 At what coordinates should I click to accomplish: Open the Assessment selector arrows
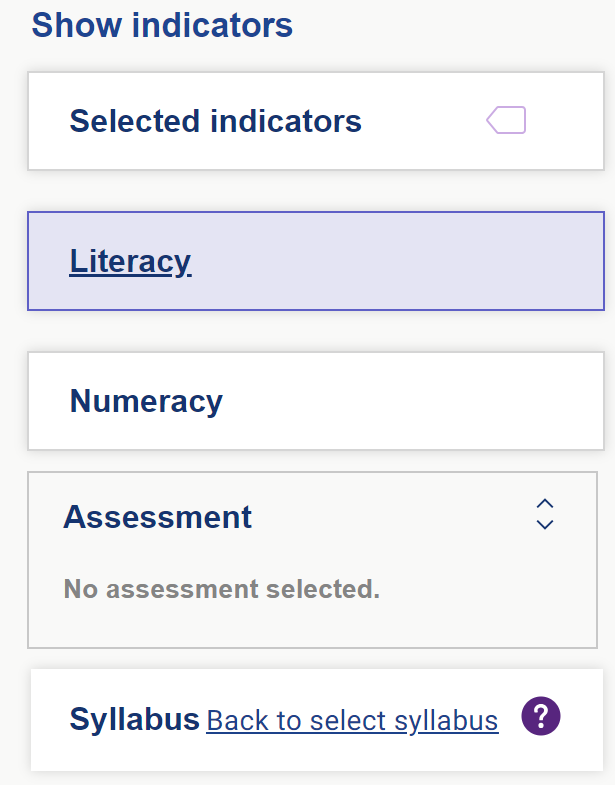[545, 514]
